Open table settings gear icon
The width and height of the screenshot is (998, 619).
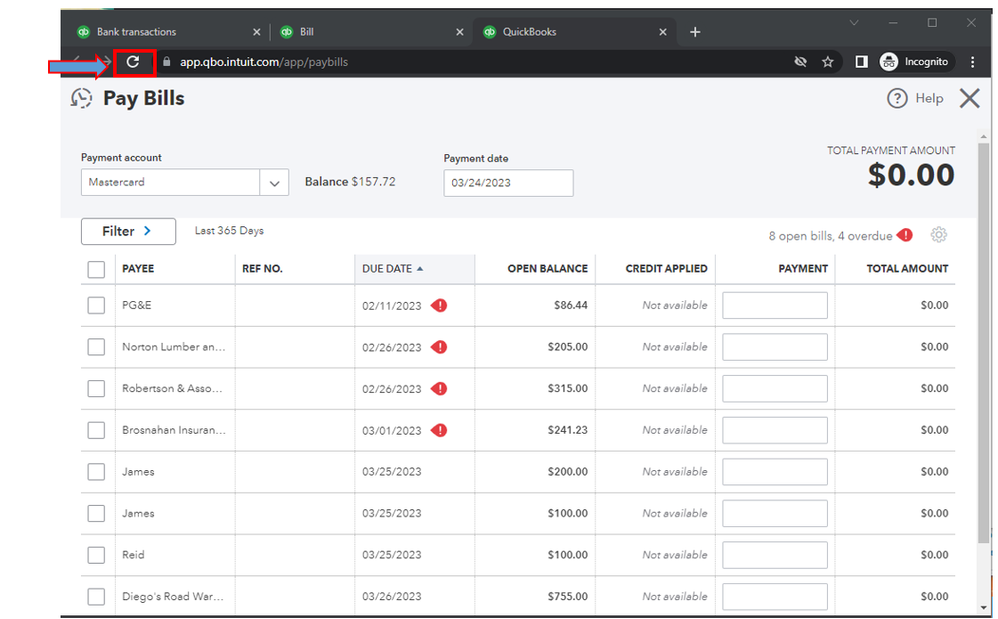[938, 235]
